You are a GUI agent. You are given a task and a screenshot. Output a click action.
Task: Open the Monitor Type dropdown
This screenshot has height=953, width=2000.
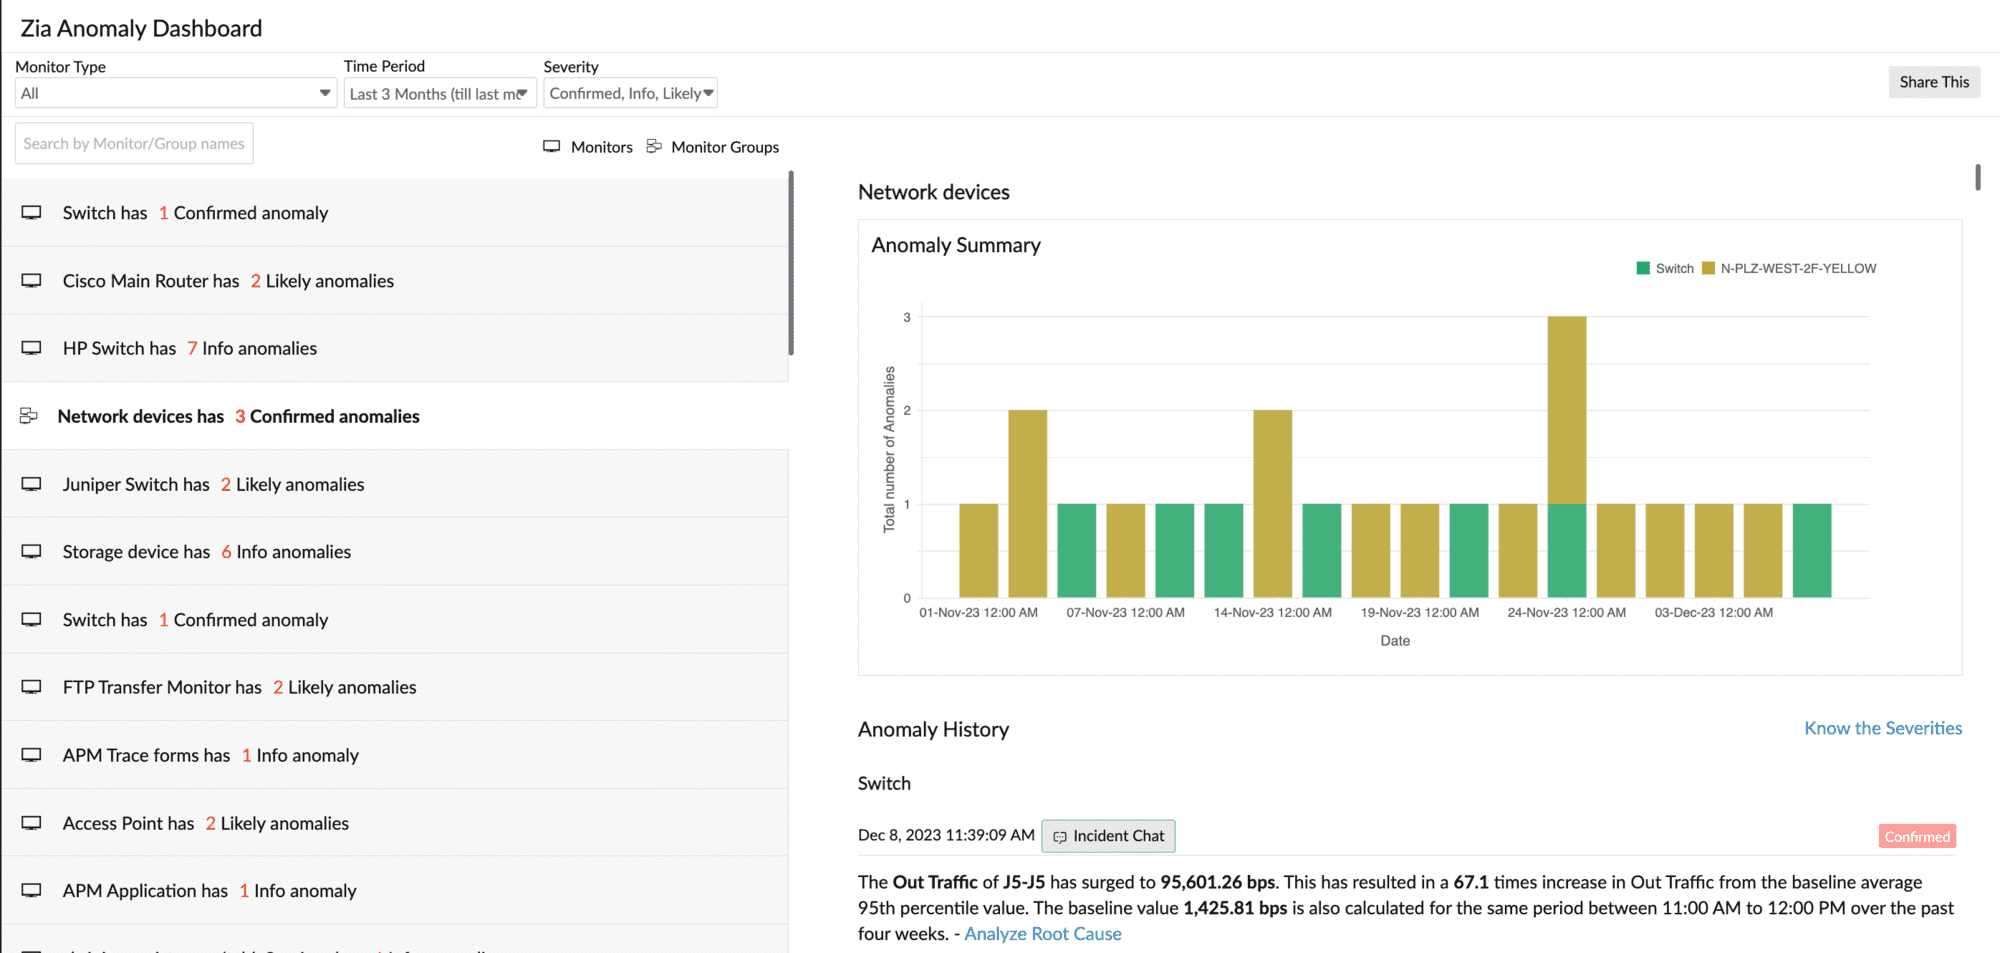[175, 93]
